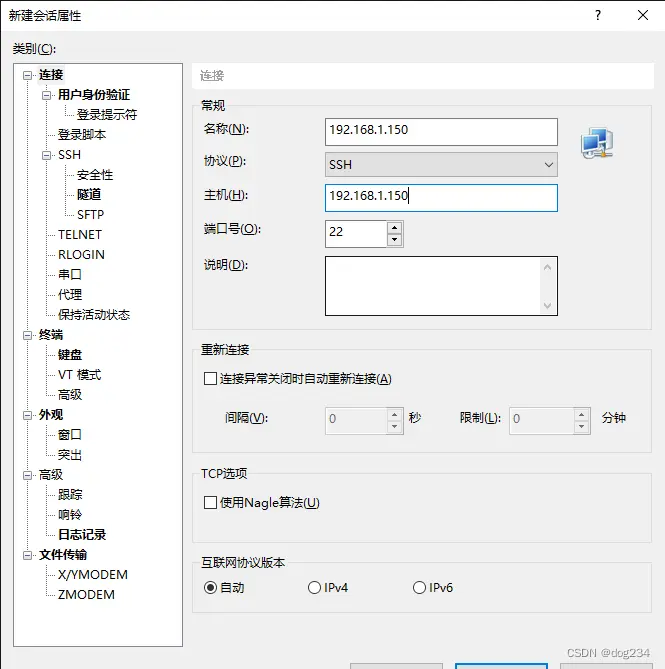Viewport: 665px width, 669px height.
Task: Click the 名称 text field
Action: pyautogui.click(x=441, y=131)
